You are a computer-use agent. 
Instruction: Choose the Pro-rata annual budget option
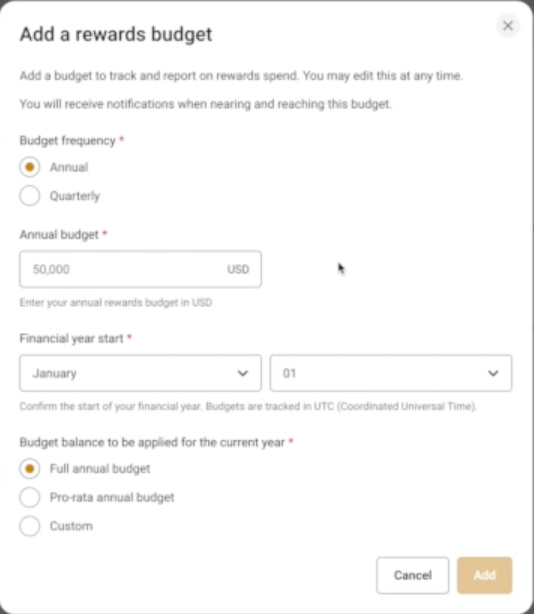pyautogui.click(x=30, y=497)
